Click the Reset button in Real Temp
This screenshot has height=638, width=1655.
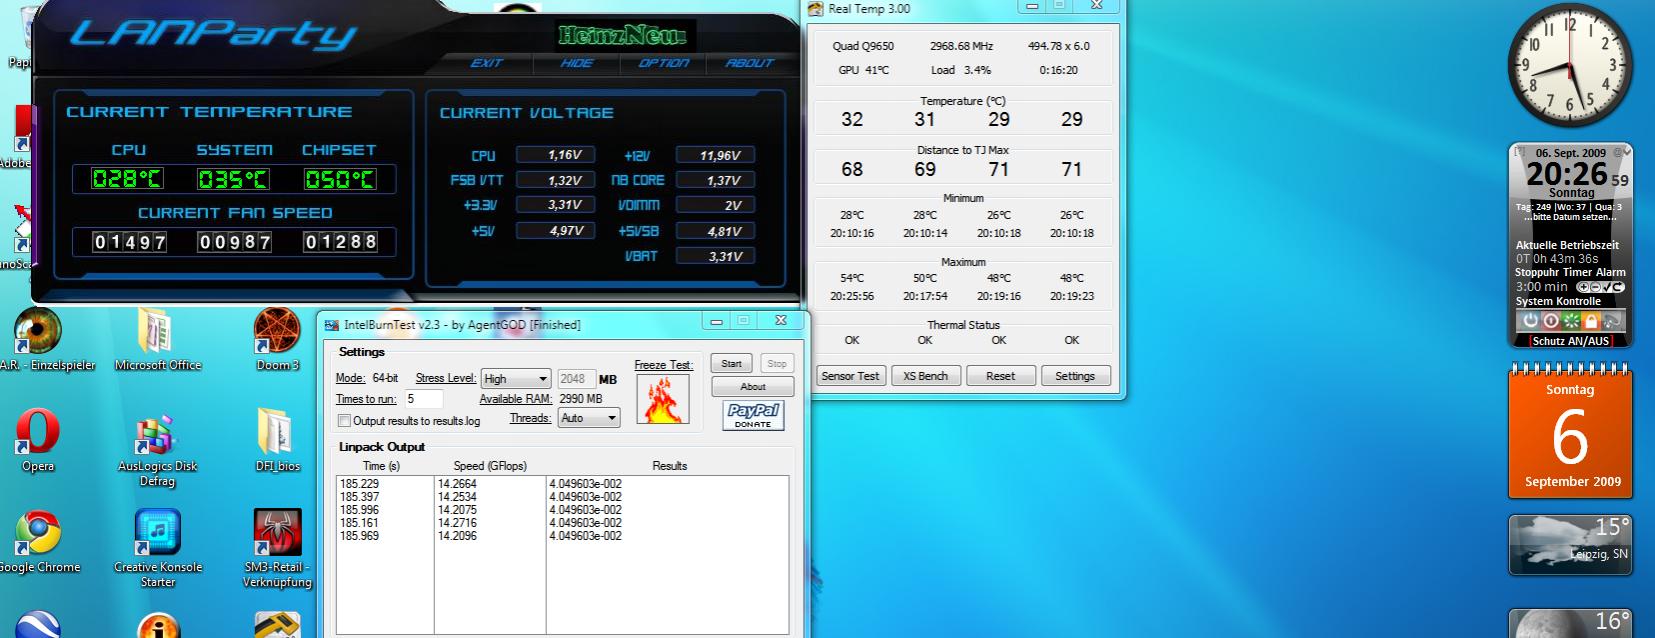coord(1001,376)
